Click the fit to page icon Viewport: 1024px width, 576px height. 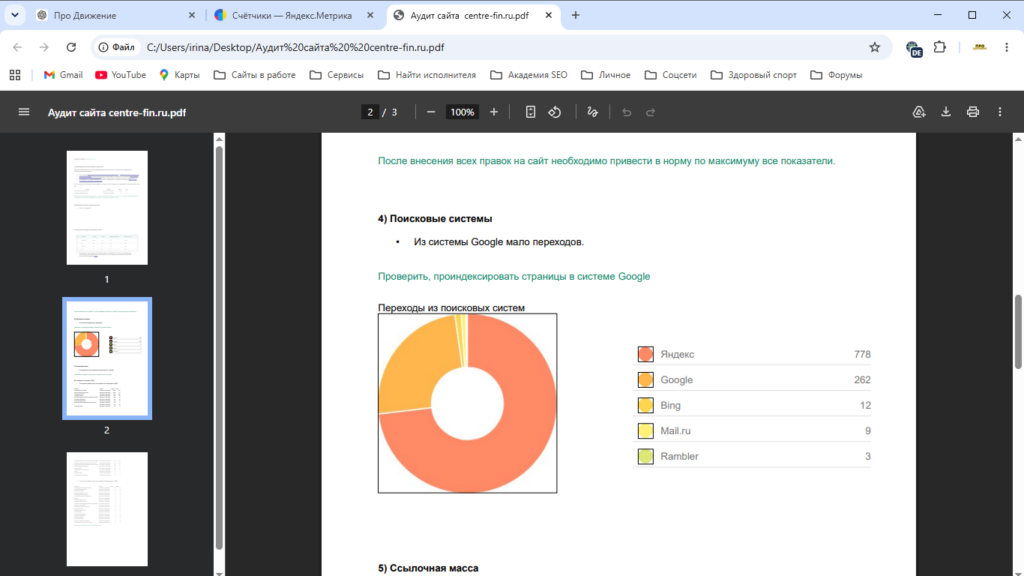pos(530,112)
